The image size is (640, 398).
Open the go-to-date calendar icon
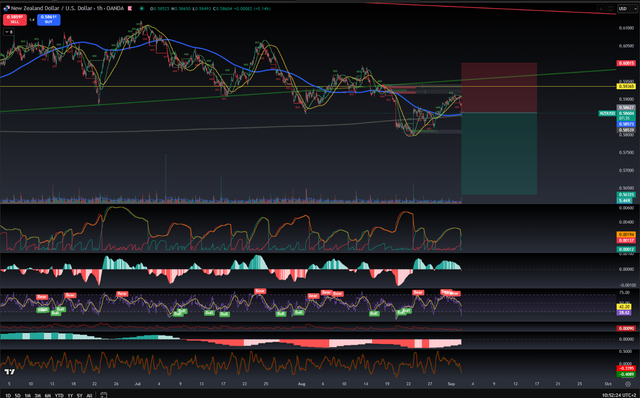click(104, 395)
